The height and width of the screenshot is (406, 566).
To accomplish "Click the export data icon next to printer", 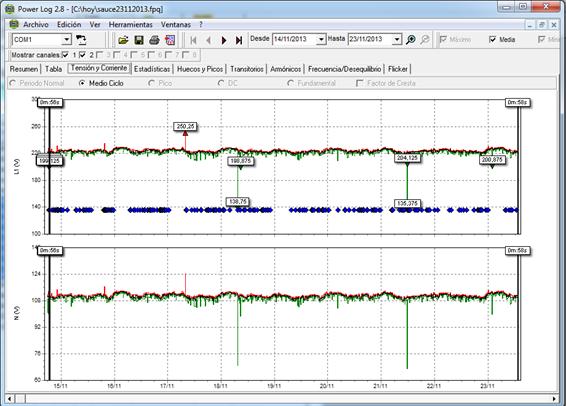I will pos(170,40).
